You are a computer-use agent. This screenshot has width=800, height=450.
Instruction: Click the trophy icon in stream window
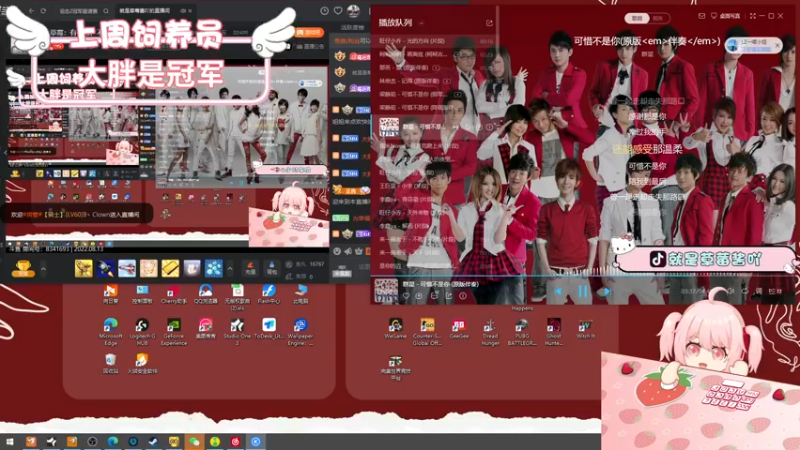click(x=22, y=268)
